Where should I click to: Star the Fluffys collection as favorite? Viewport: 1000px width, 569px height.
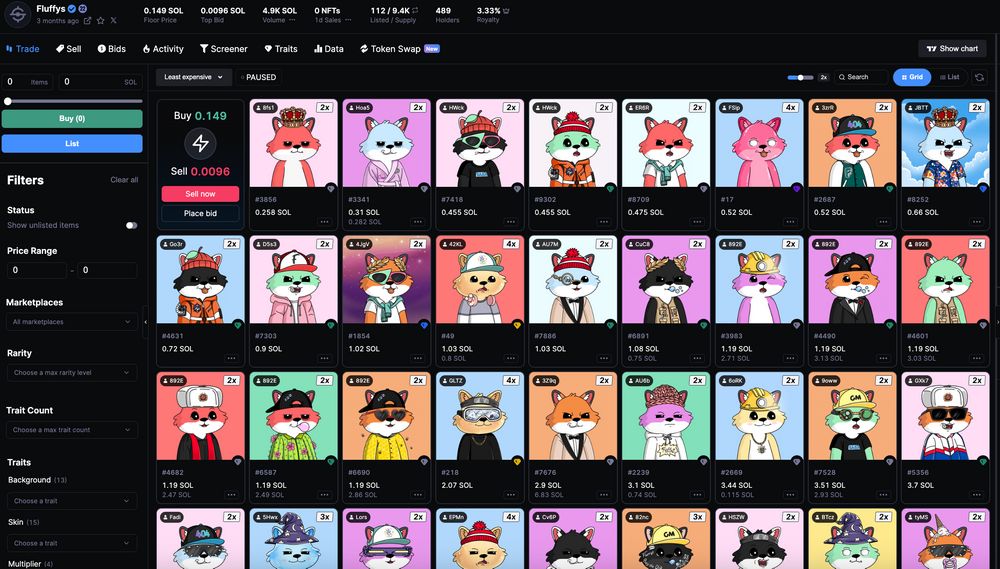(100, 20)
